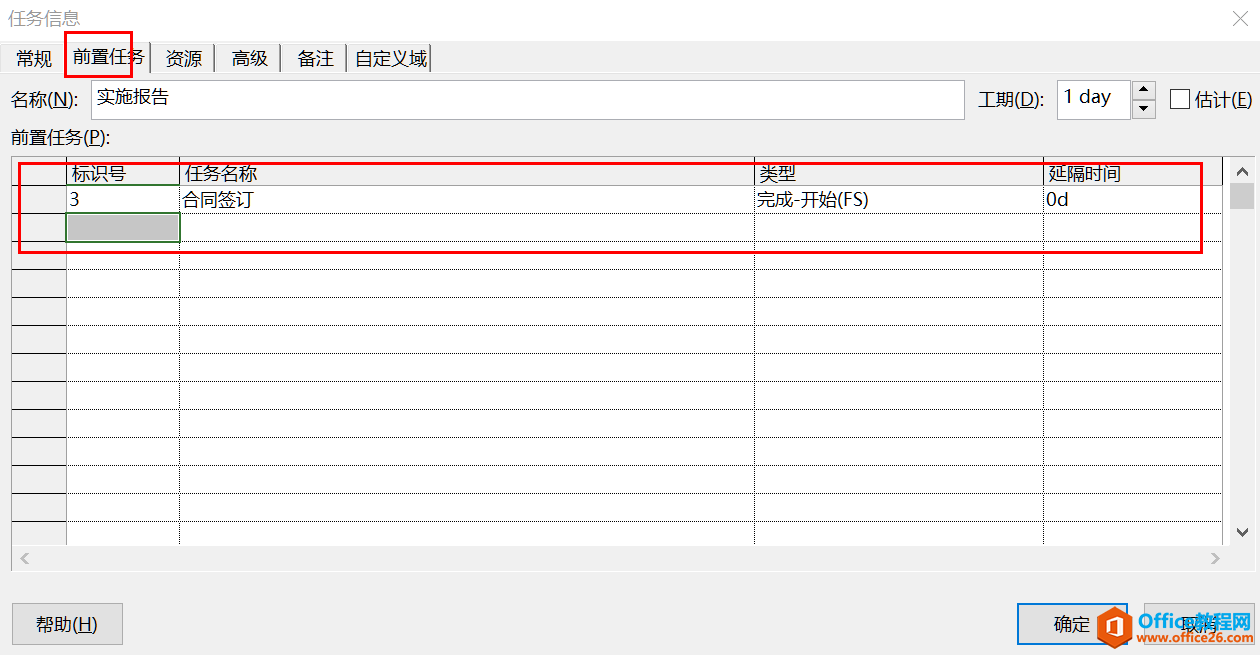Switch to the 高级 tab
The height and width of the screenshot is (655, 1260).
click(249, 59)
